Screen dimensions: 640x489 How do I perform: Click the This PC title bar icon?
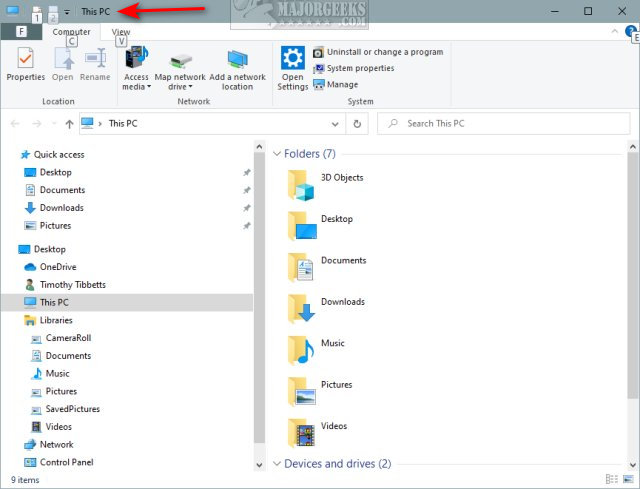(x=12, y=10)
